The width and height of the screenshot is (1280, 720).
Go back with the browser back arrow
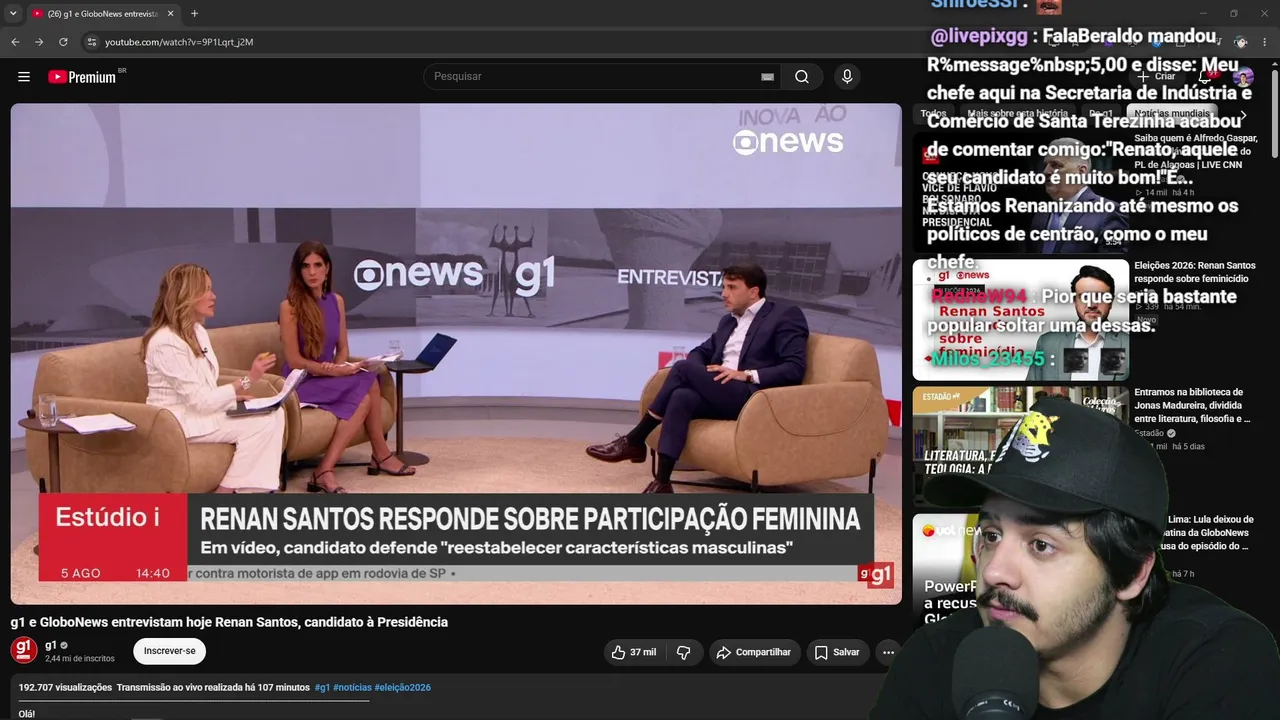(x=15, y=42)
